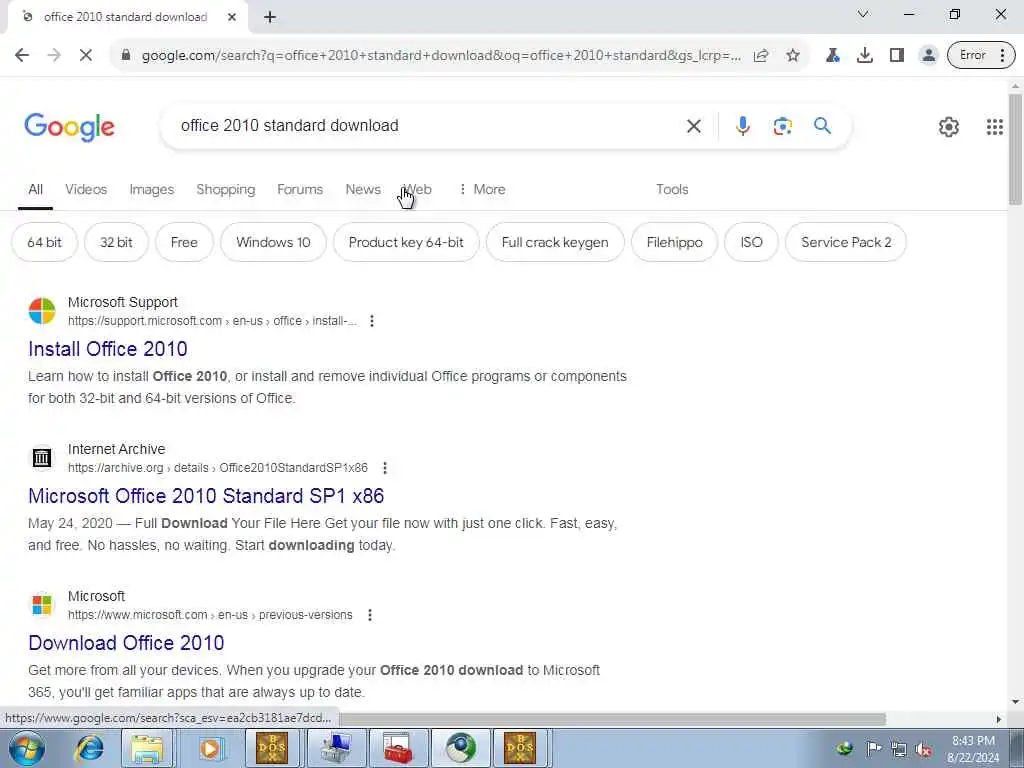Bookmark this page with the star
Viewport: 1024px width, 768px height.
[793, 56]
